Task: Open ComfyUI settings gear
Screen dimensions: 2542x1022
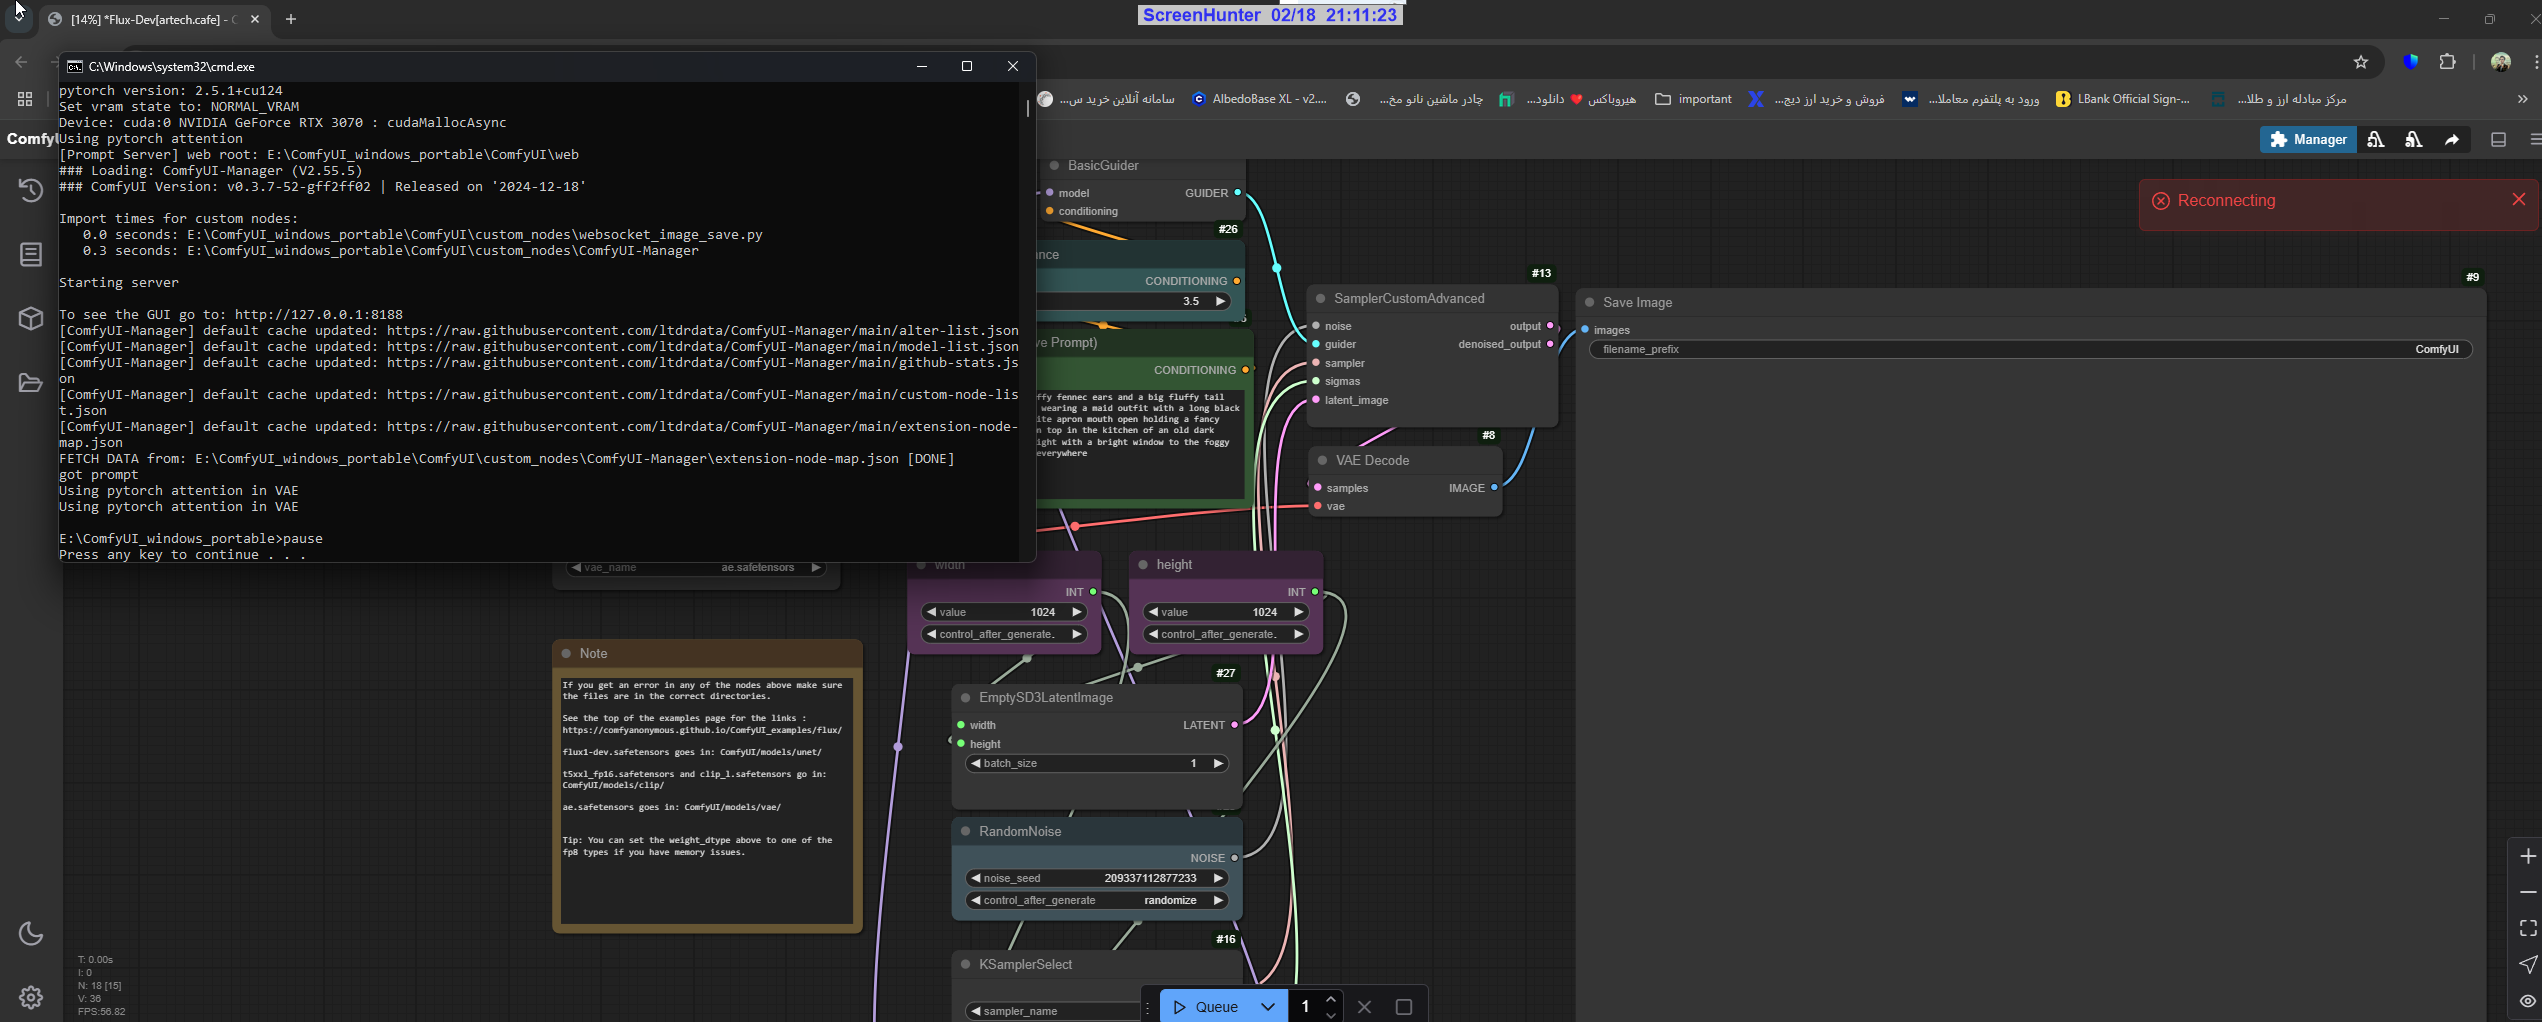Action: [31, 997]
